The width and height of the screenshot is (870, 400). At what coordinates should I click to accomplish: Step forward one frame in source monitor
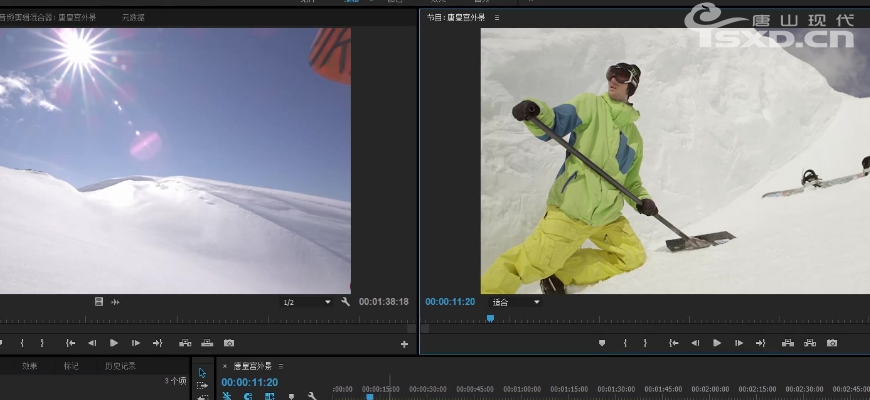coord(135,343)
